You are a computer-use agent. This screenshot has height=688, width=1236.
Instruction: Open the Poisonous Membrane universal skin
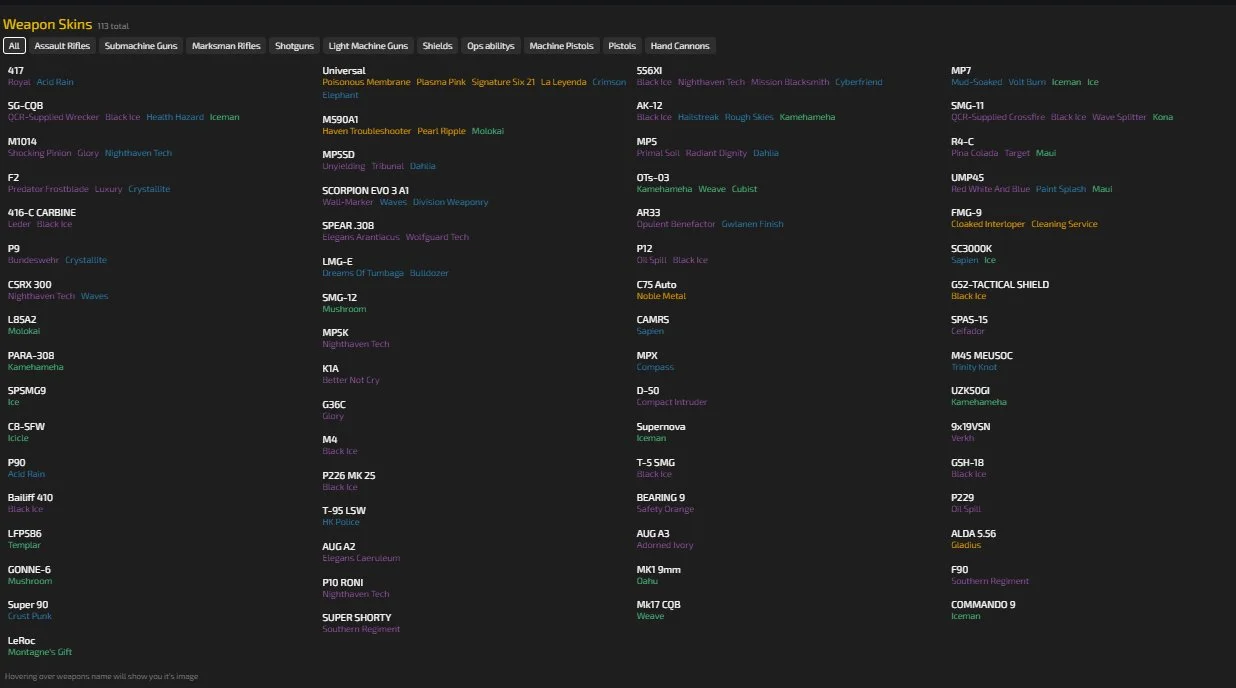pos(366,82)
